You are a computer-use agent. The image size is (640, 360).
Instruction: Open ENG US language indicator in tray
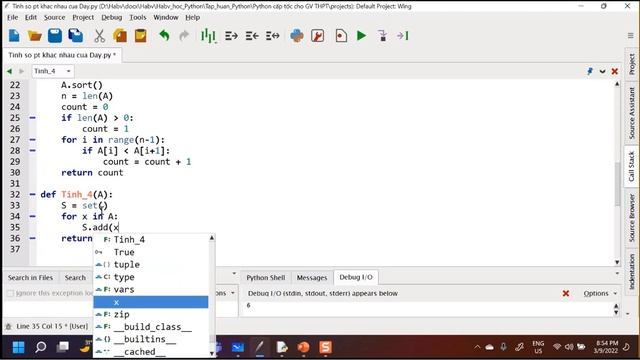(538, 347)
